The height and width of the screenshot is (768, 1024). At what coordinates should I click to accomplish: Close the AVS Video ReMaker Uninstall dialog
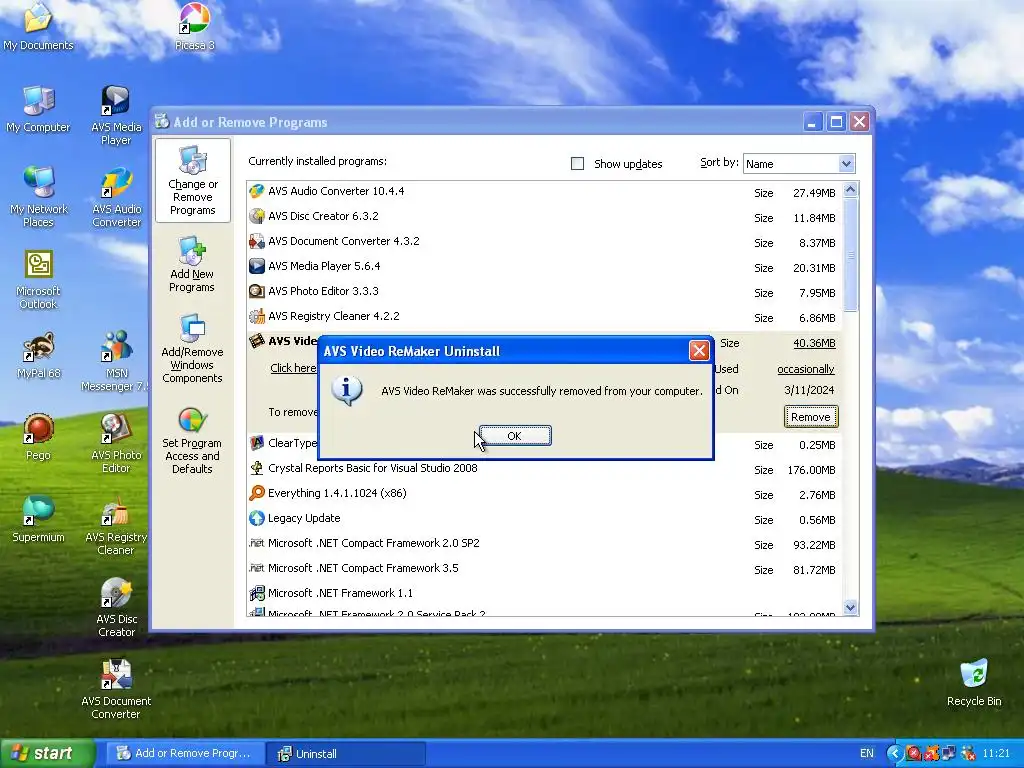(699, 351)
